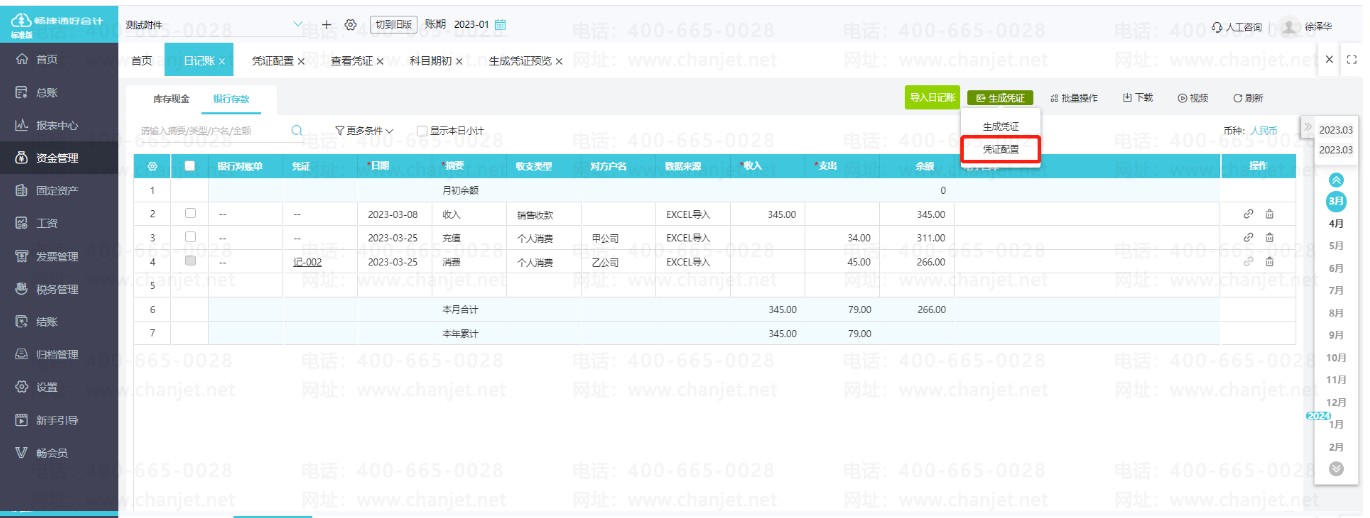Open the 批量操作 dropdown
This screenshot has width=1370, height=518.
pos(1072,98)
